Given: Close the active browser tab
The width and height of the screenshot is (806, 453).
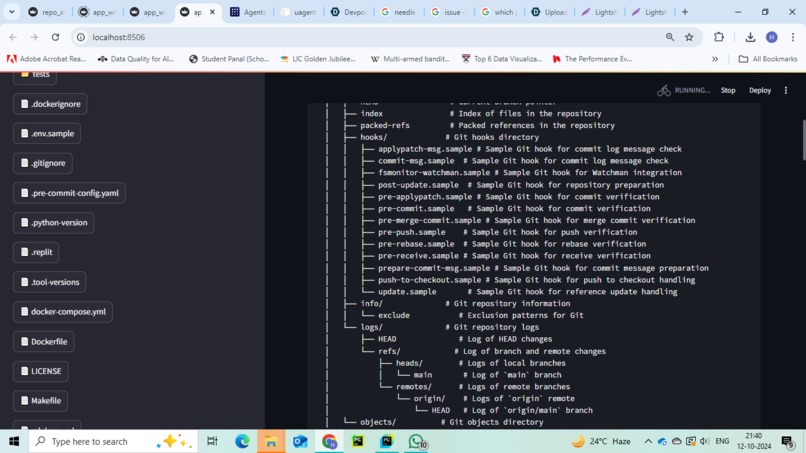Looking at the screenshot, I should coord(212,12).
